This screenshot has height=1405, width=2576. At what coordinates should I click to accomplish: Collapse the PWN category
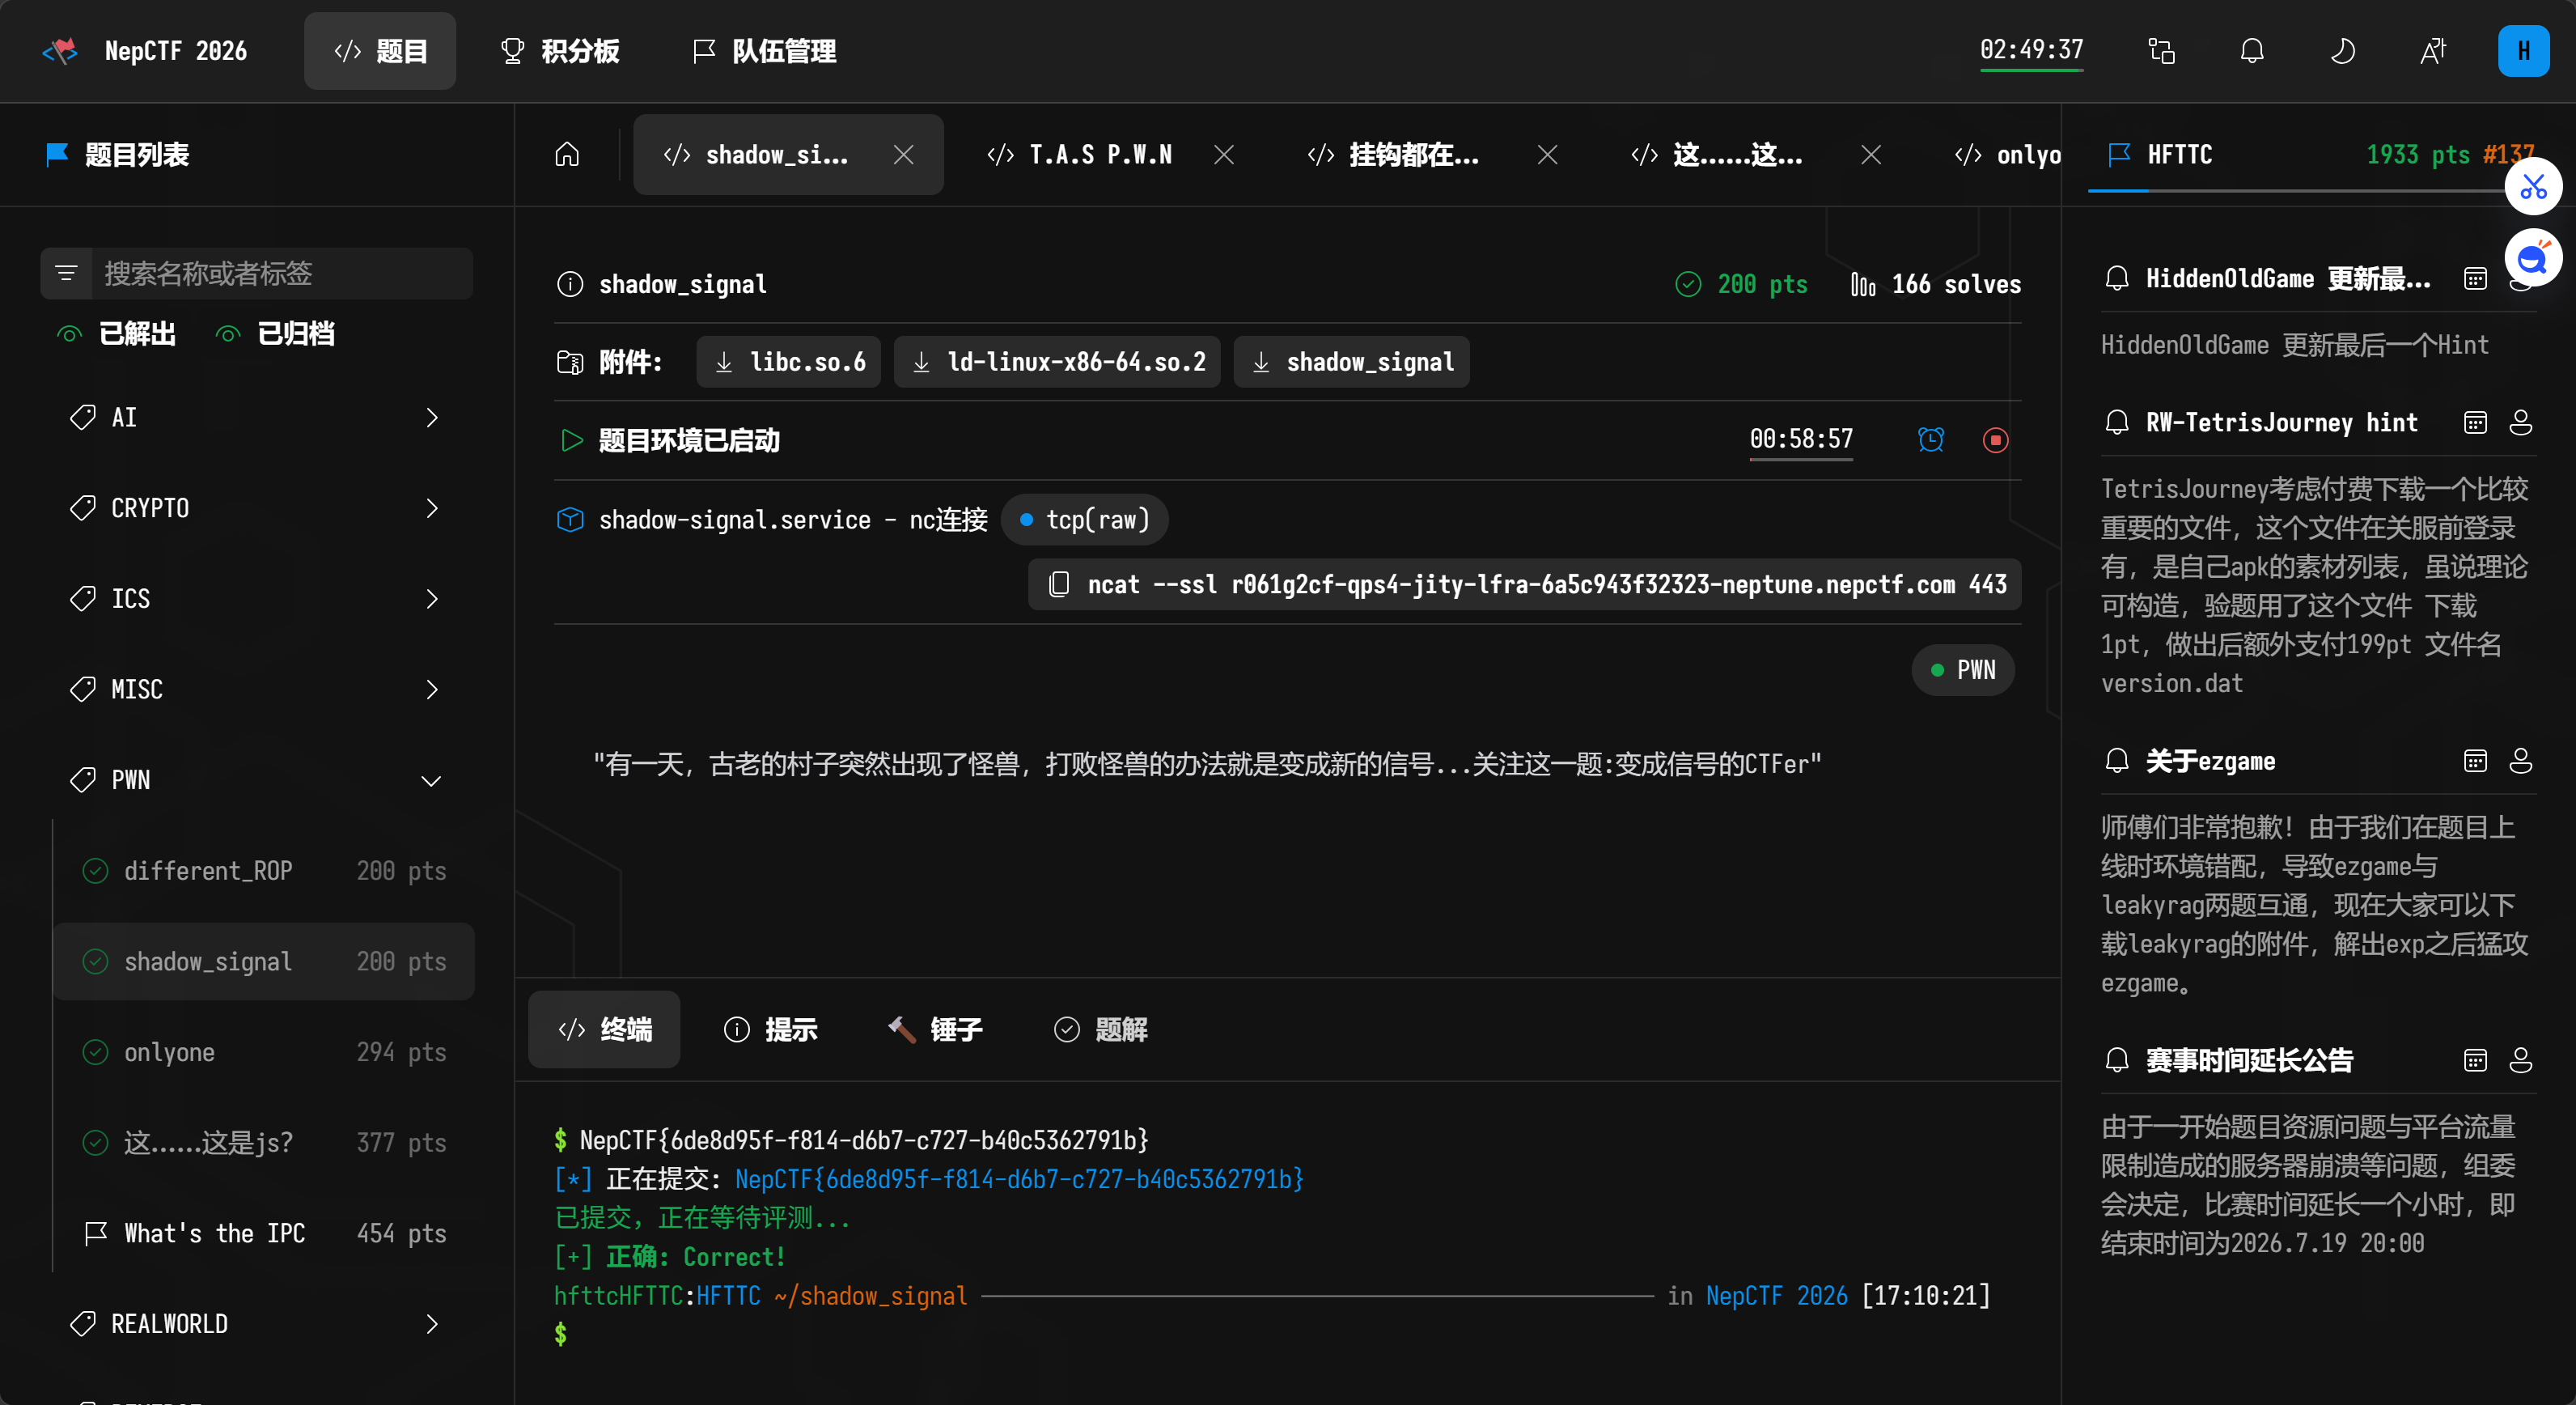pos(257,780)
